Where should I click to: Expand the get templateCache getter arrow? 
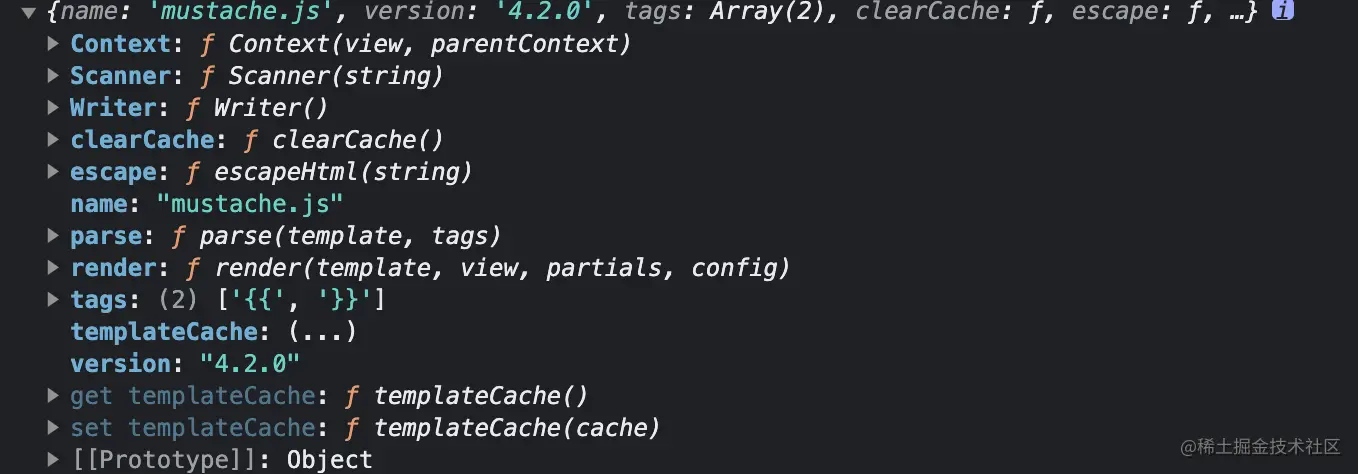tap(54, 396)
